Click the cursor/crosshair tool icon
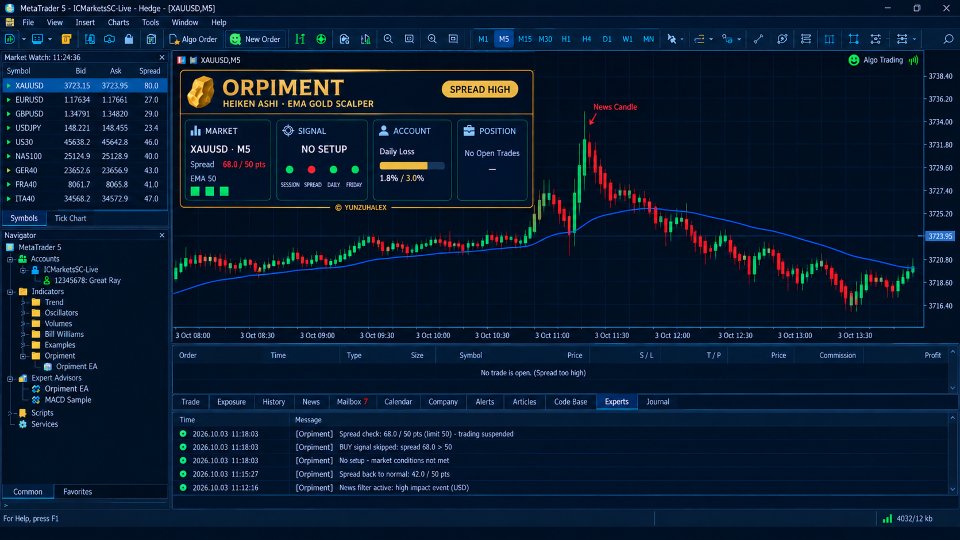This screenshot has width=960, height=540. click(672, 39)
